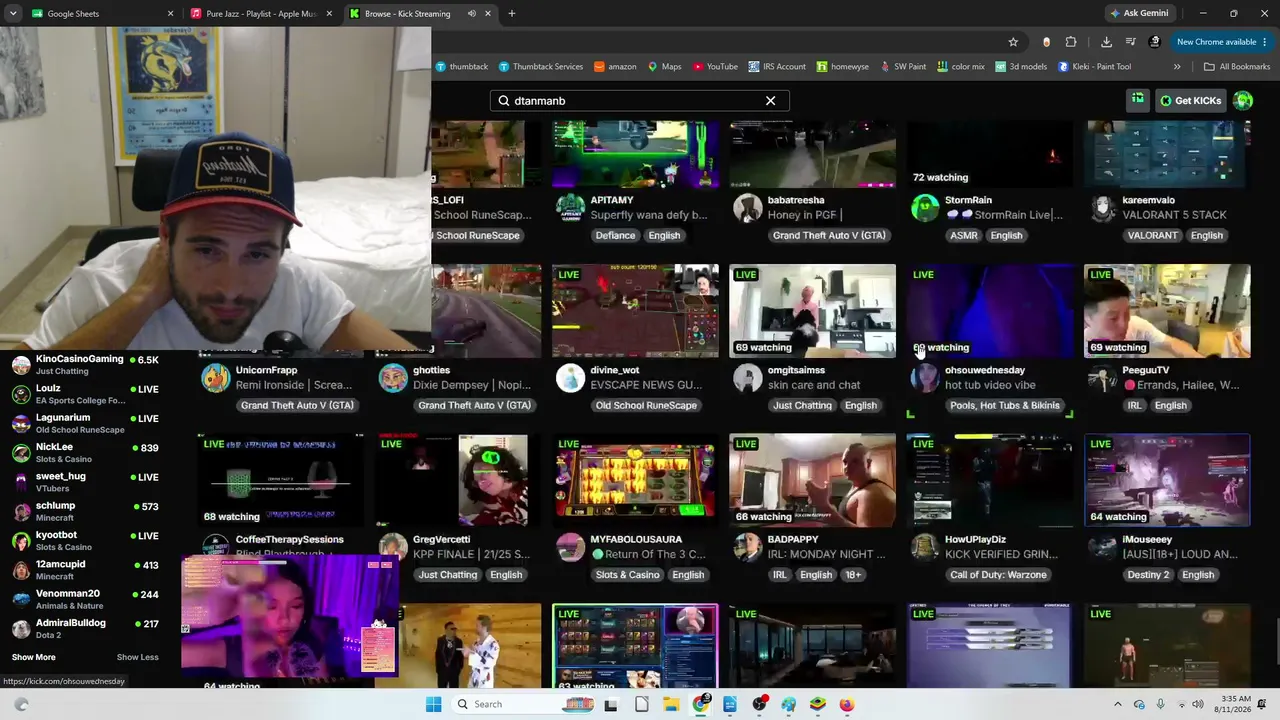
Task: Click the Get KICKs button
Action: [1190, 100]
